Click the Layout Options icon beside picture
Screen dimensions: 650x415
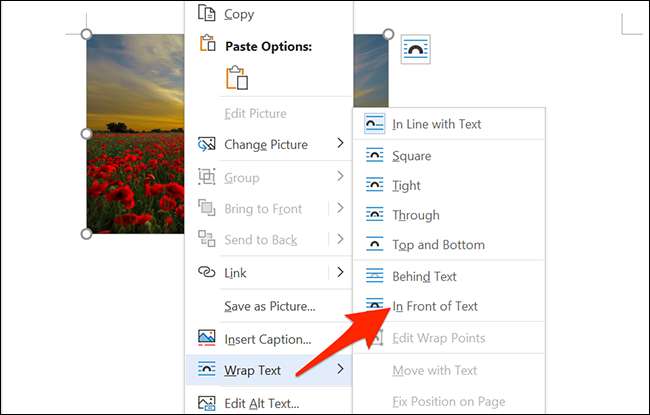415,50
